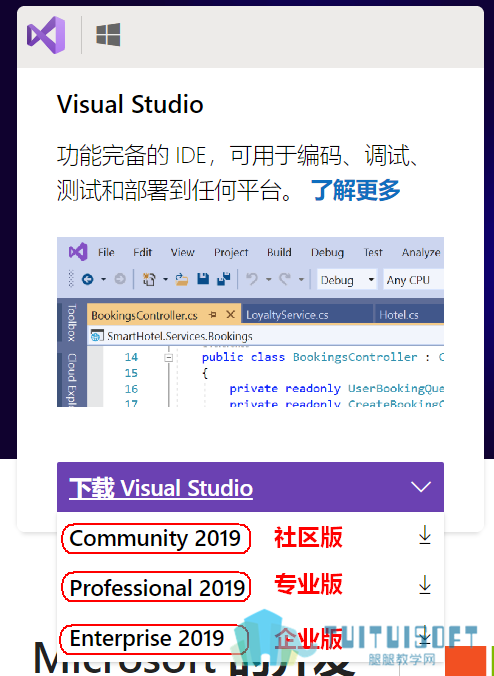Collapse the download dropdown with the chevron
This screenshot has height=676, width=494.
click(x=421, y=487)
